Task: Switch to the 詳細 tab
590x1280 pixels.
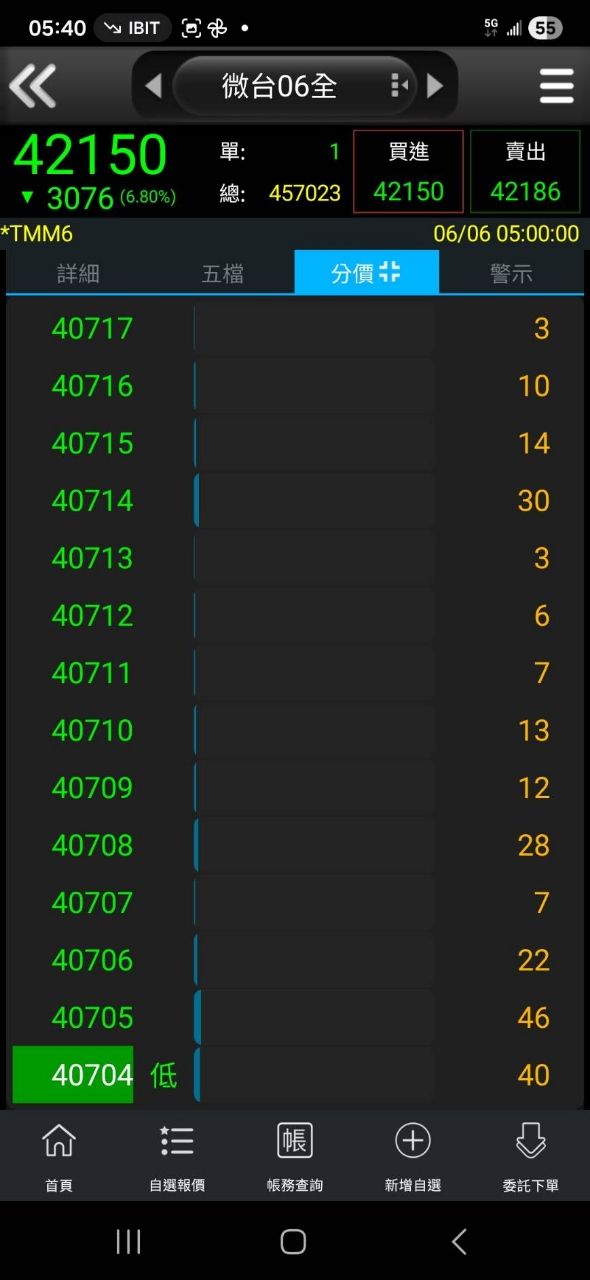Action: tap(78, 273)
